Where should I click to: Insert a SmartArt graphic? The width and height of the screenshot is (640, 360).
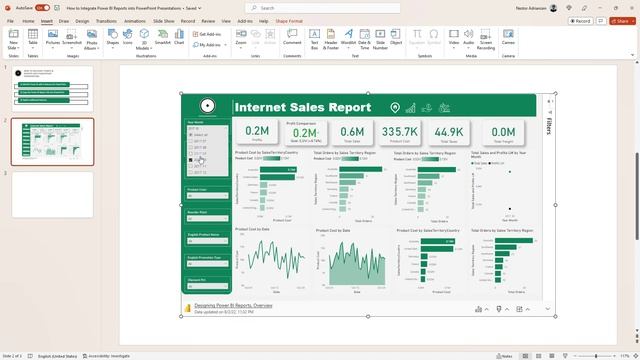162,37
